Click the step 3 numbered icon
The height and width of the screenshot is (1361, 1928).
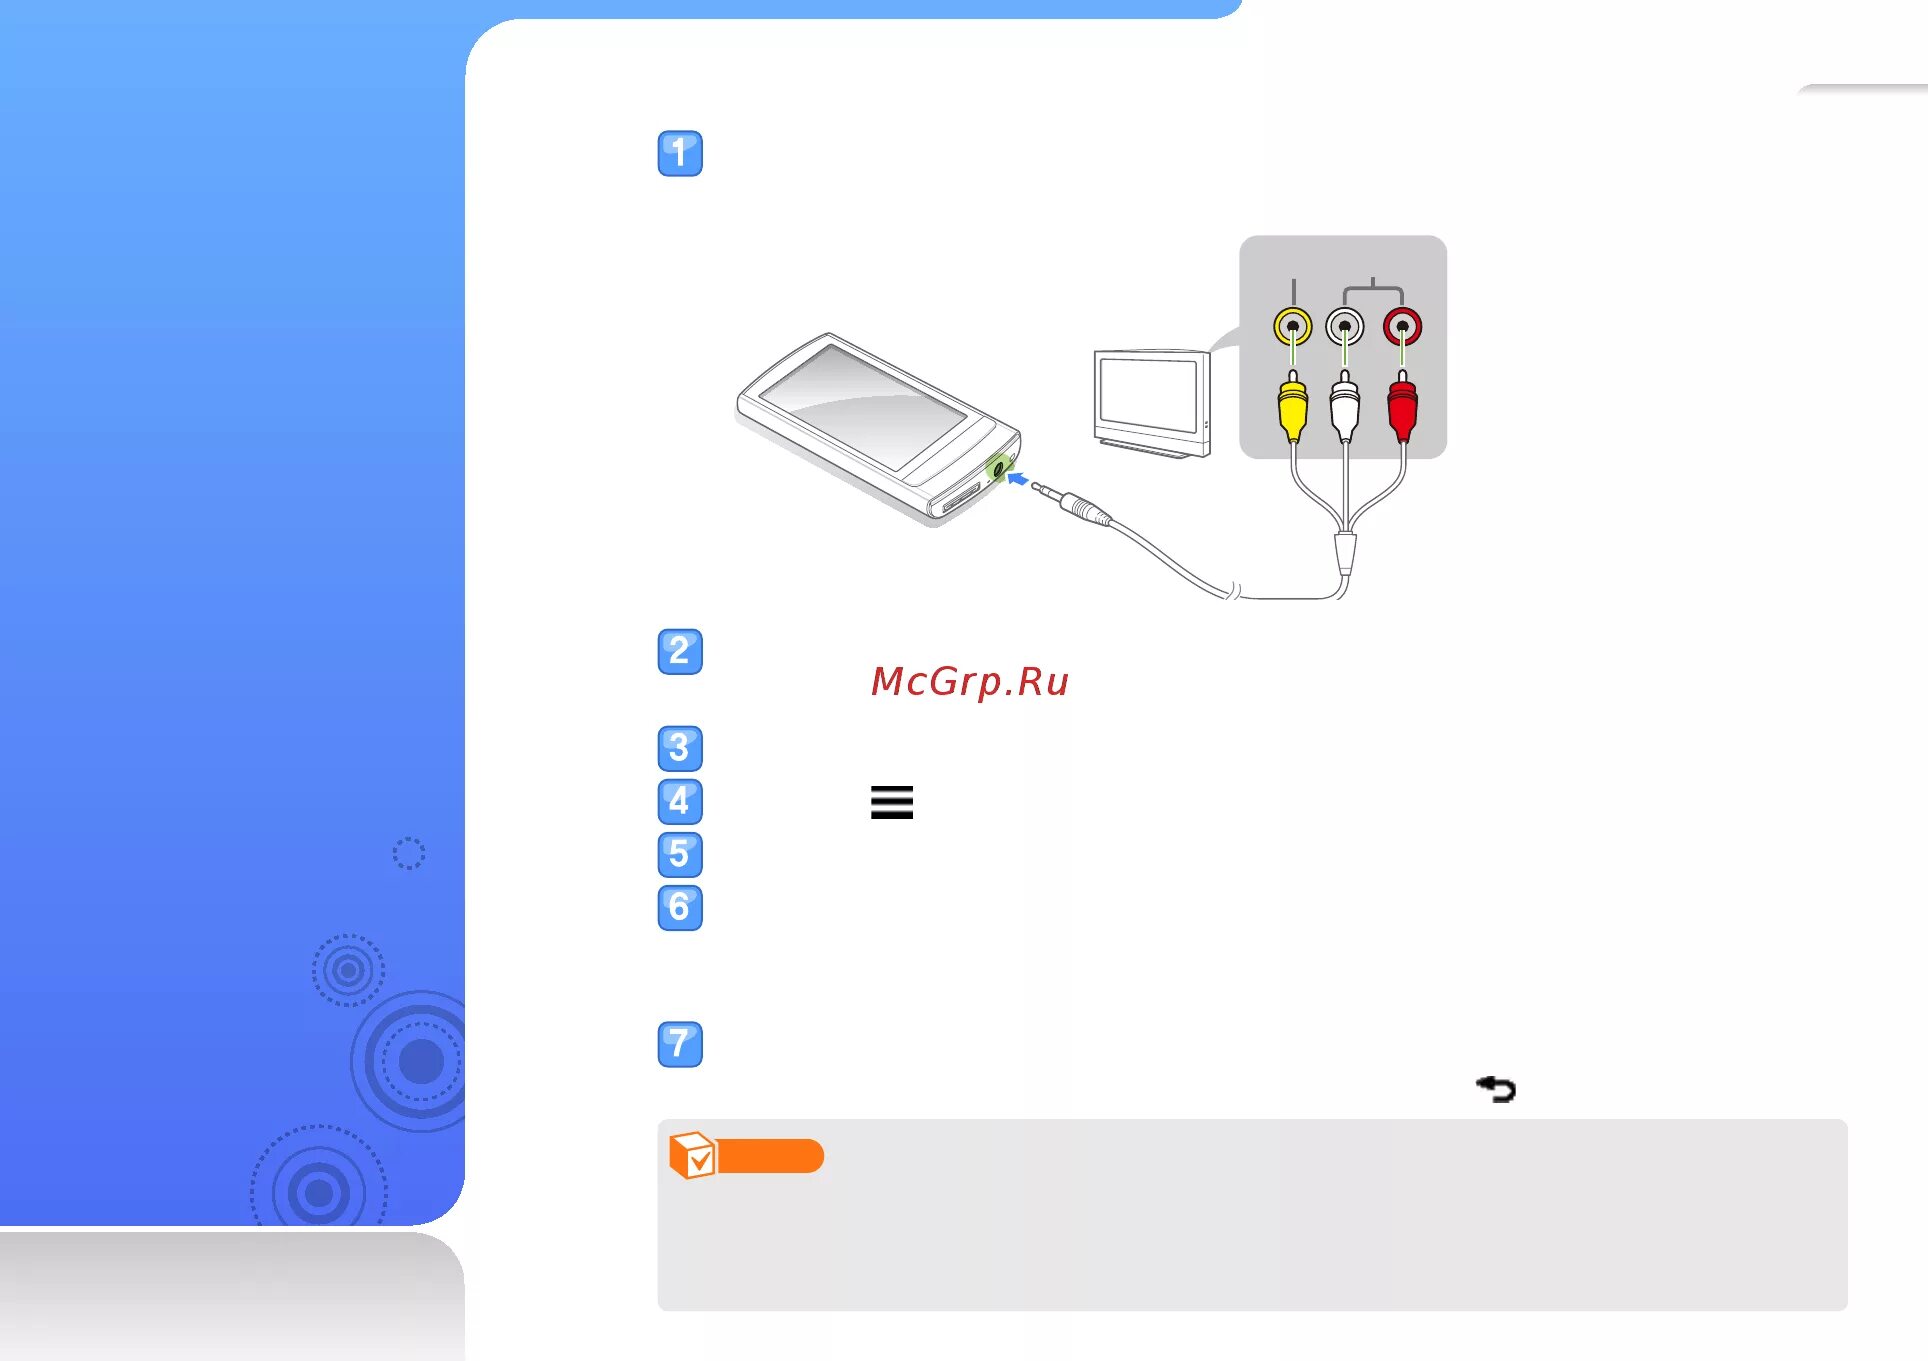pos(679,747)
